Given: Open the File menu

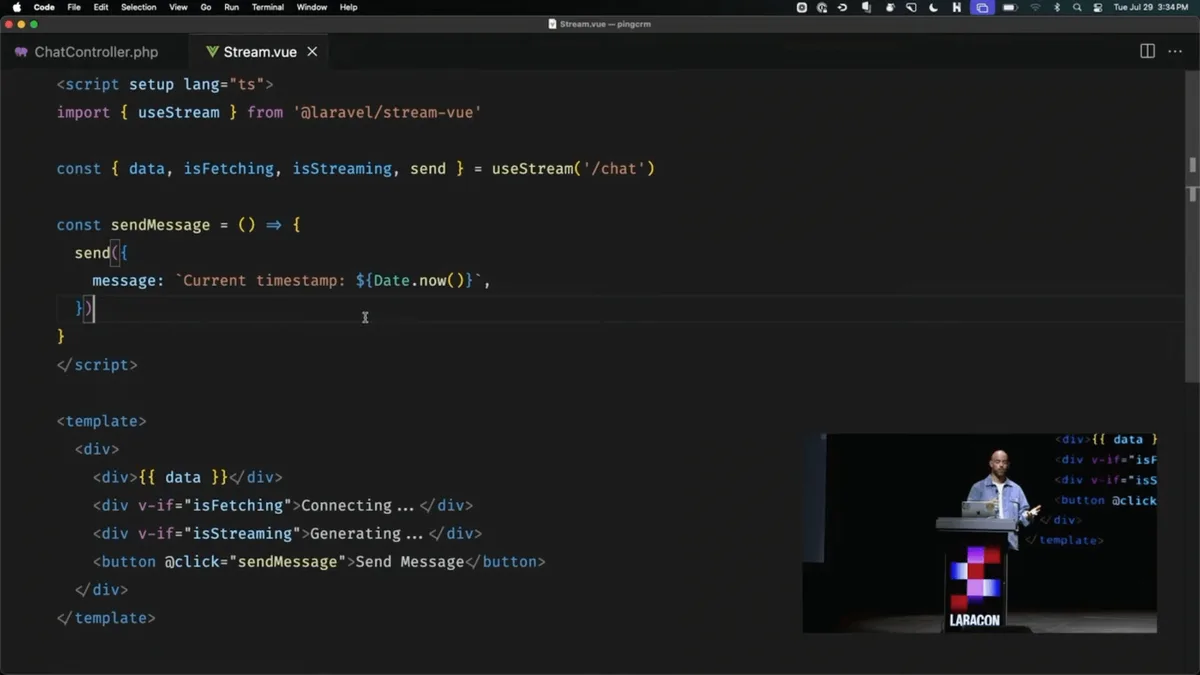Looking at the screenshot, I should (x=74, y=7).
